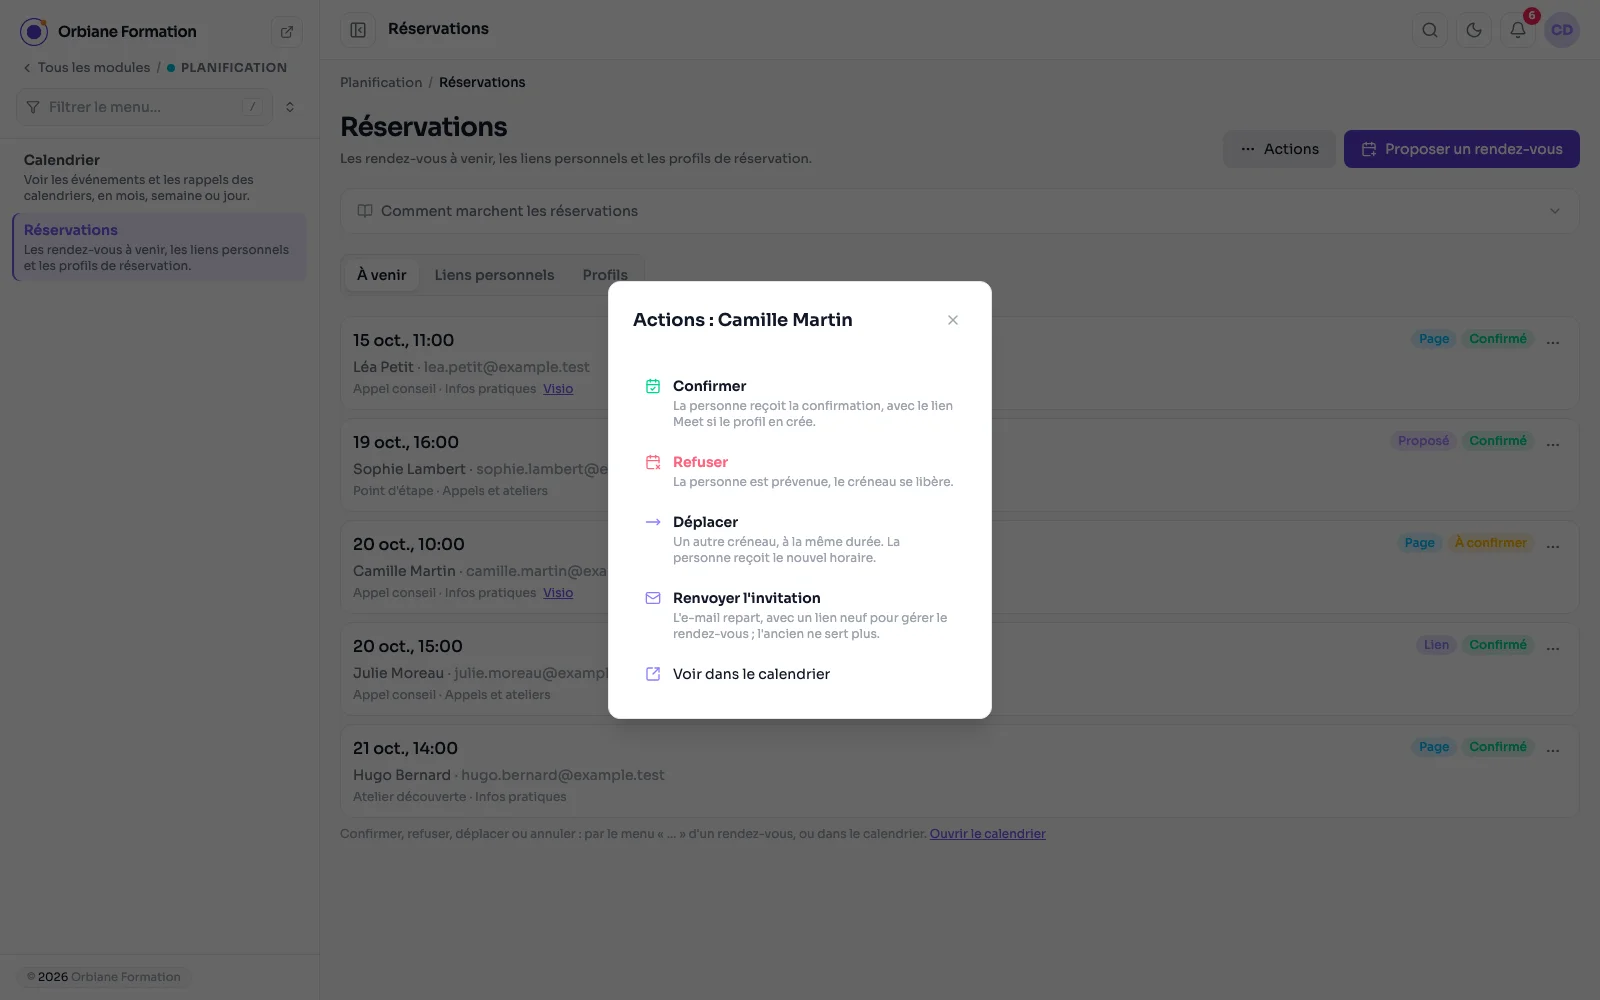Open Voir dans le calendrier

(x=800, y=674)
